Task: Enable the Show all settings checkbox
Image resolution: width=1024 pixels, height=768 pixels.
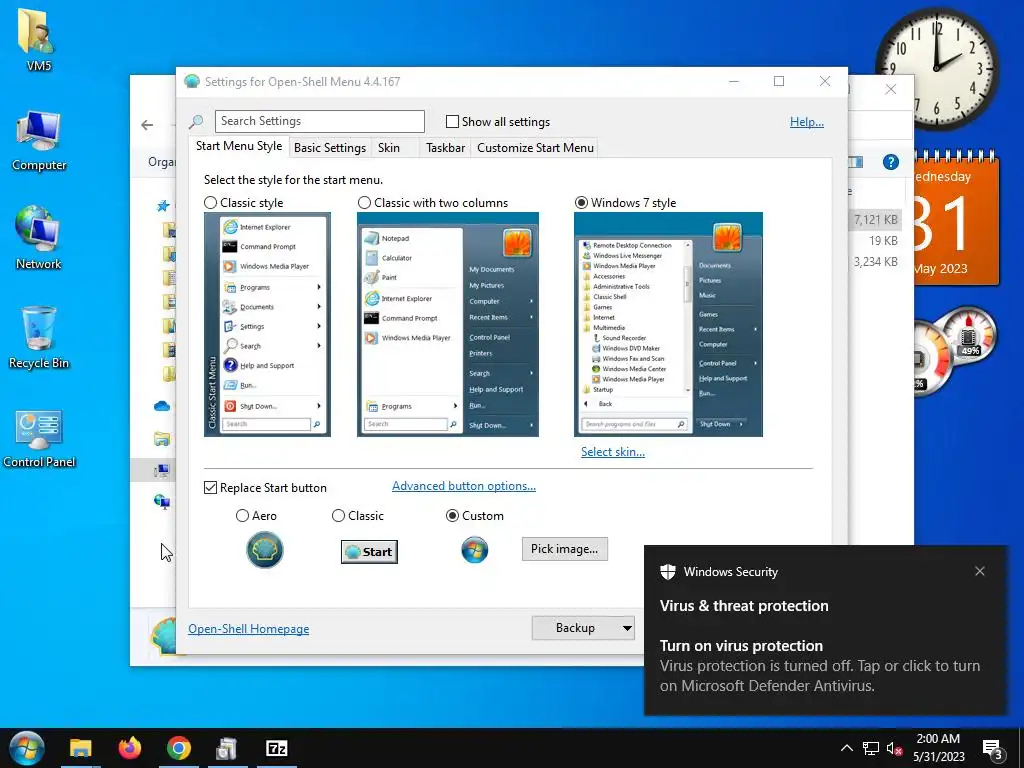Action: click(x=452, y=121)
